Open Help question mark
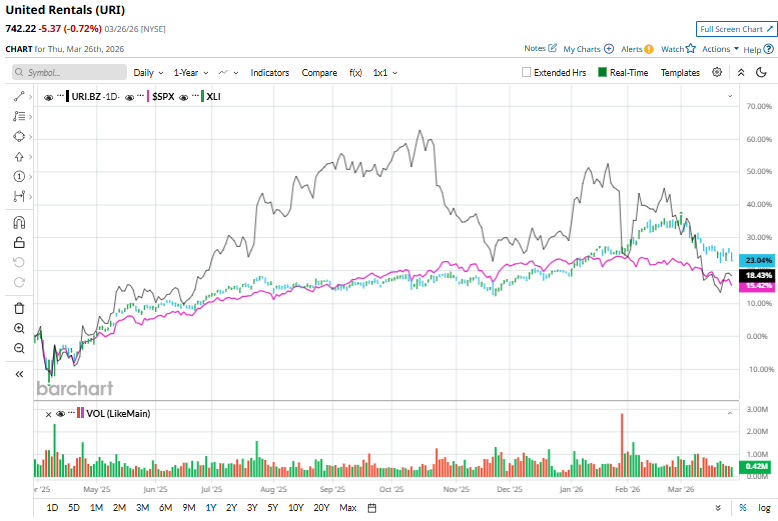Image resolution: width=778 pixels, height=521 pixels. tap(769, 49)
